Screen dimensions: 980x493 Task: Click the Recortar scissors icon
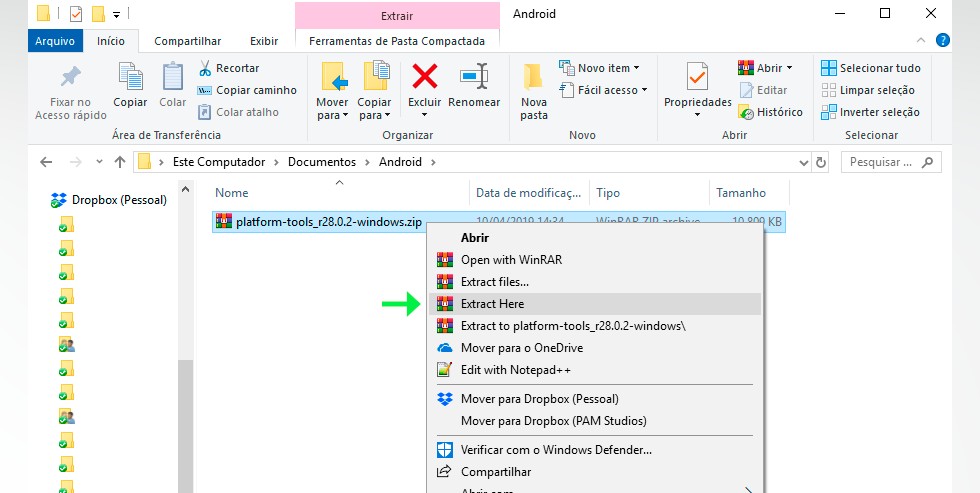point(205,68)
